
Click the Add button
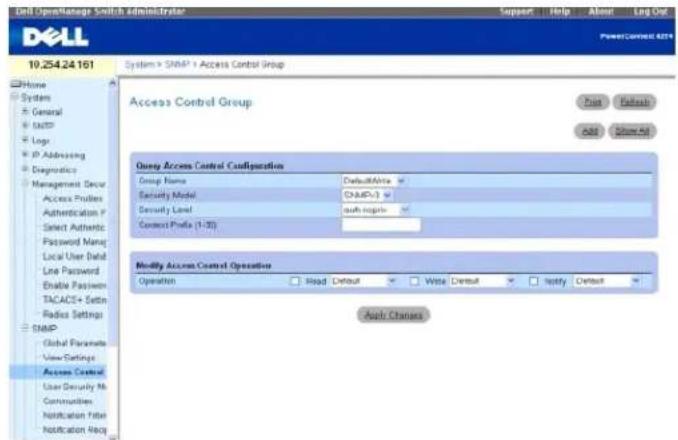[x=589, y=131]
